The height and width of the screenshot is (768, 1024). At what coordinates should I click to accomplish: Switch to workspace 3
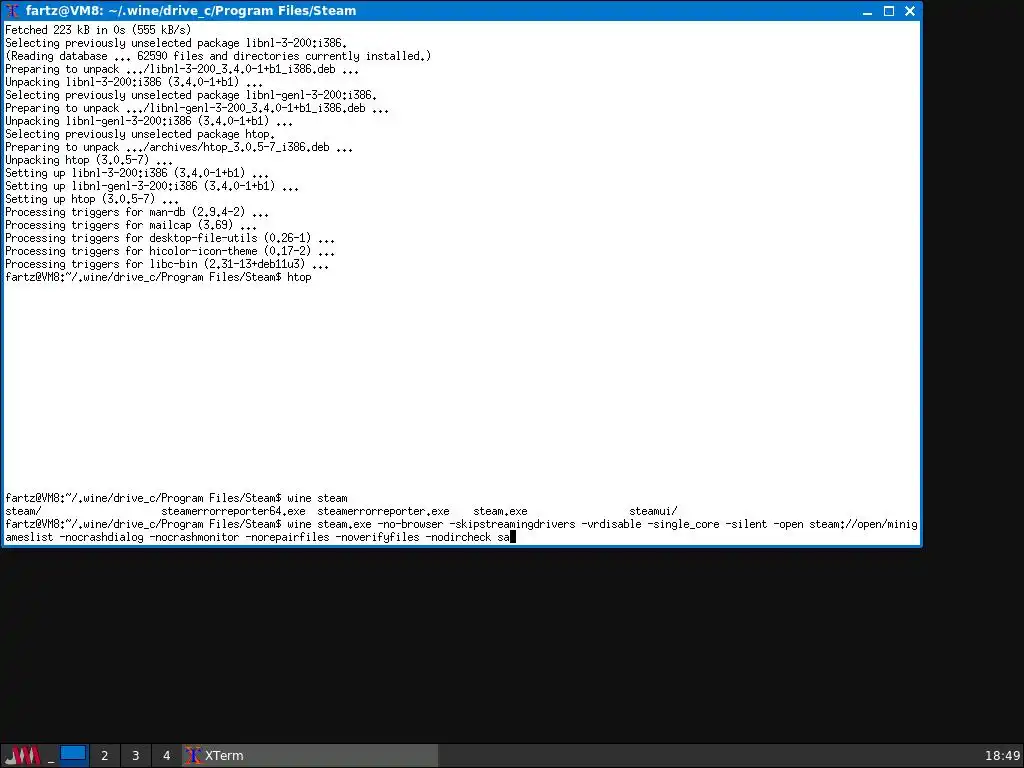(135, 756)
